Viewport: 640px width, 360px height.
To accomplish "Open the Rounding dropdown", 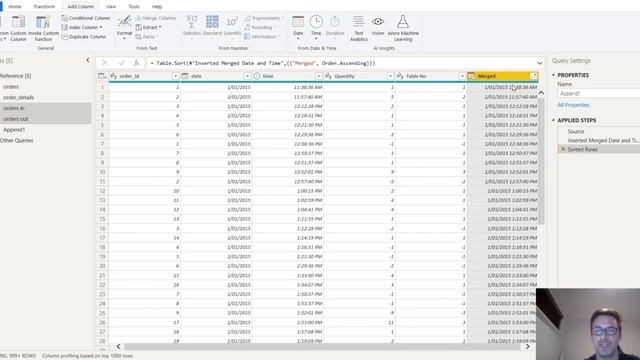I will (260, 27).
